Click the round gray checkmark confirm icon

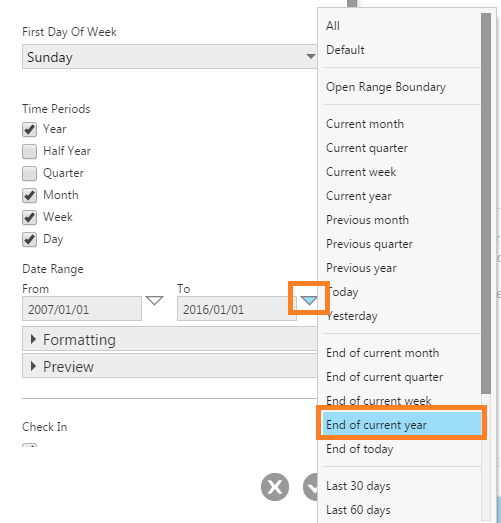point(311,487)
